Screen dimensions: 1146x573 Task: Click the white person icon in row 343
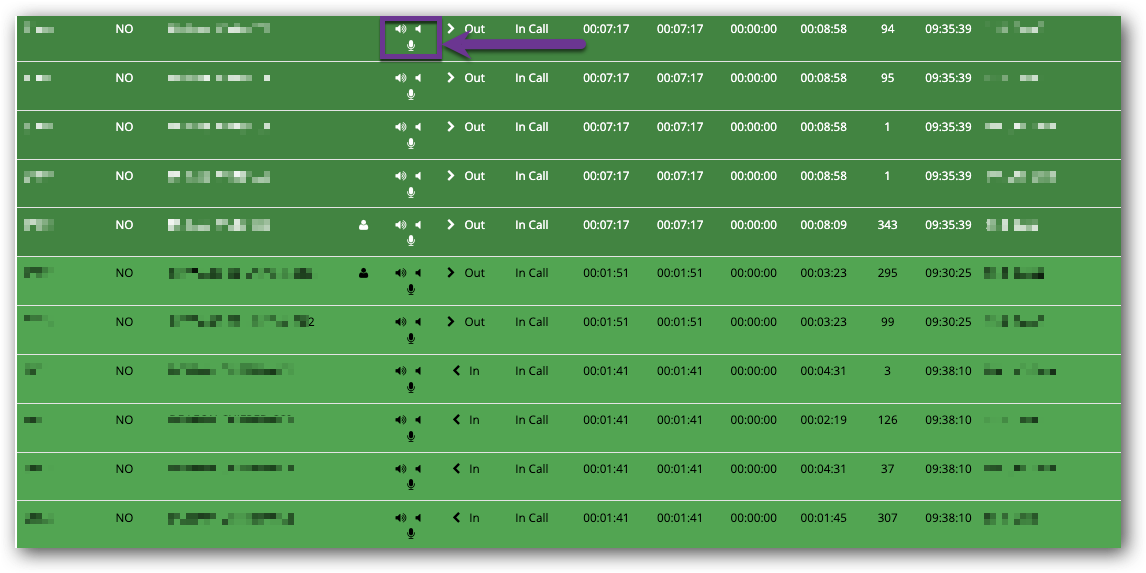[x=364, y=224]
